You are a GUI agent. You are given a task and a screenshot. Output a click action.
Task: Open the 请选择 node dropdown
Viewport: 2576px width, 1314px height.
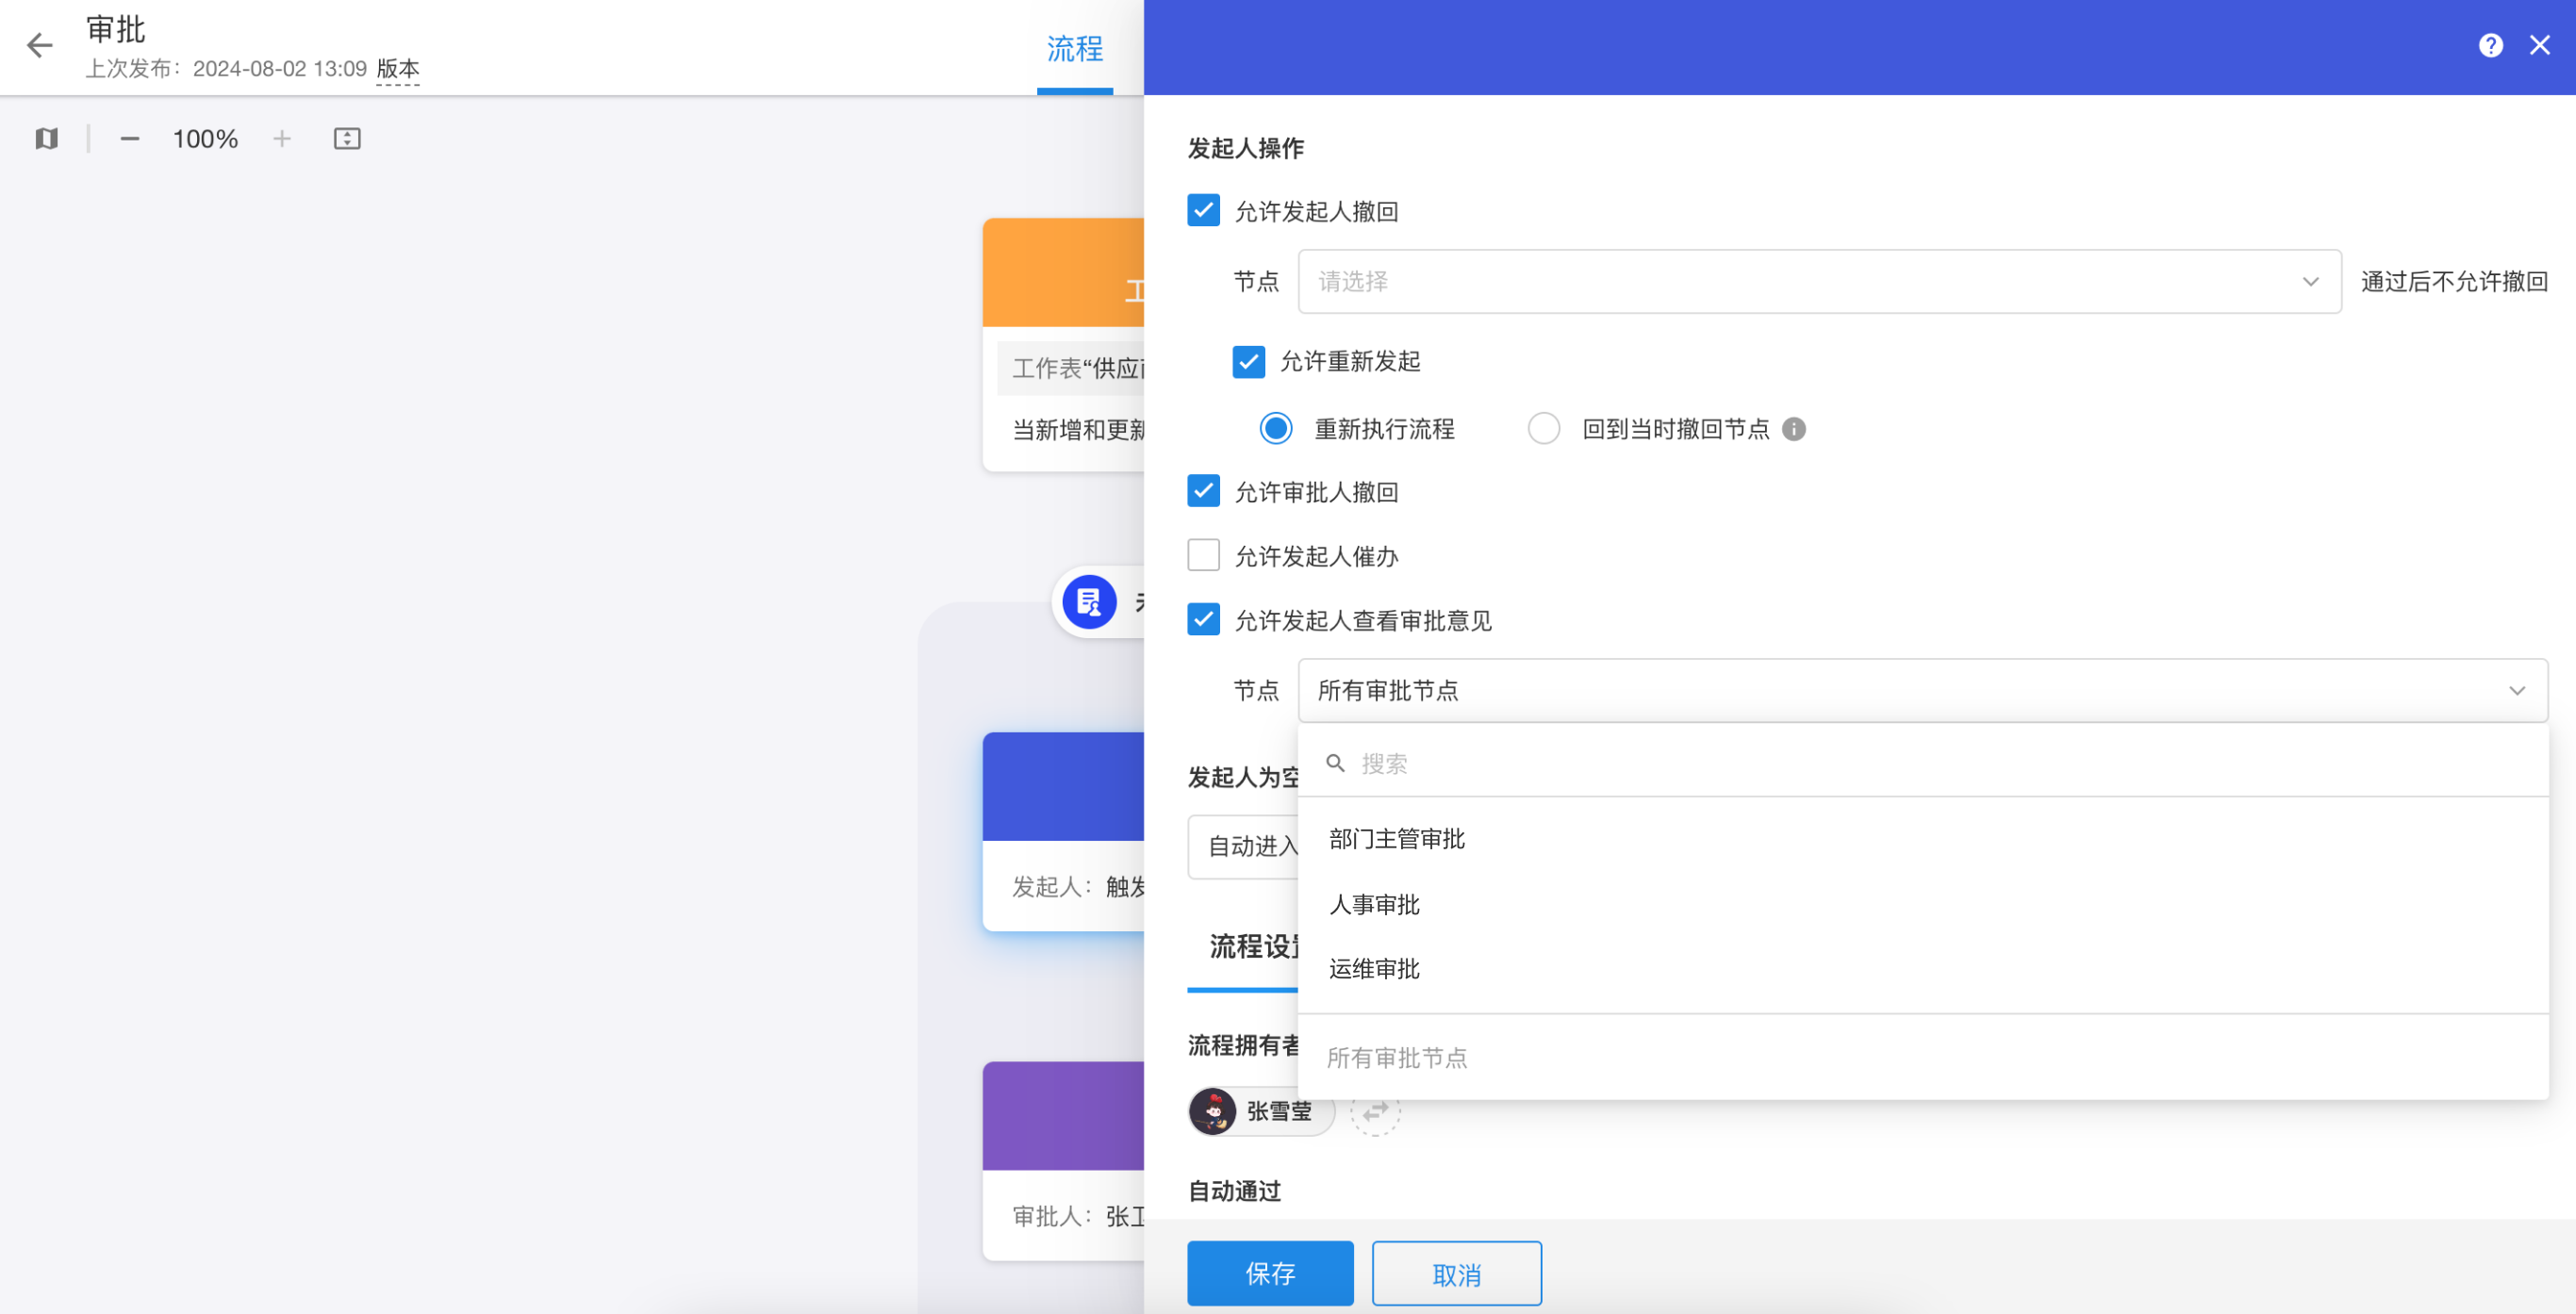[x=1818, y=281]
